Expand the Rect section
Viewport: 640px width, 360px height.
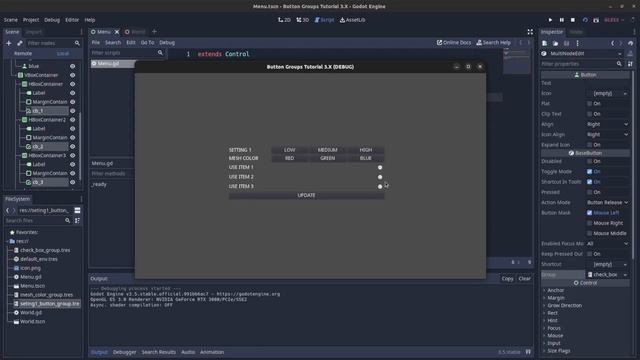pos(552,313)
